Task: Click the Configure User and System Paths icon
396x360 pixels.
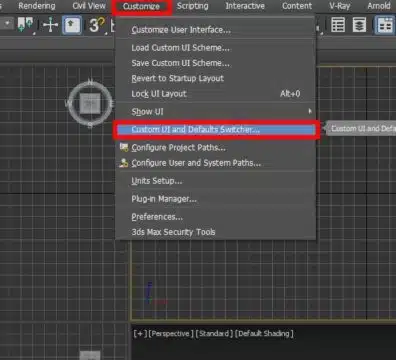Action: coord(124,163)
